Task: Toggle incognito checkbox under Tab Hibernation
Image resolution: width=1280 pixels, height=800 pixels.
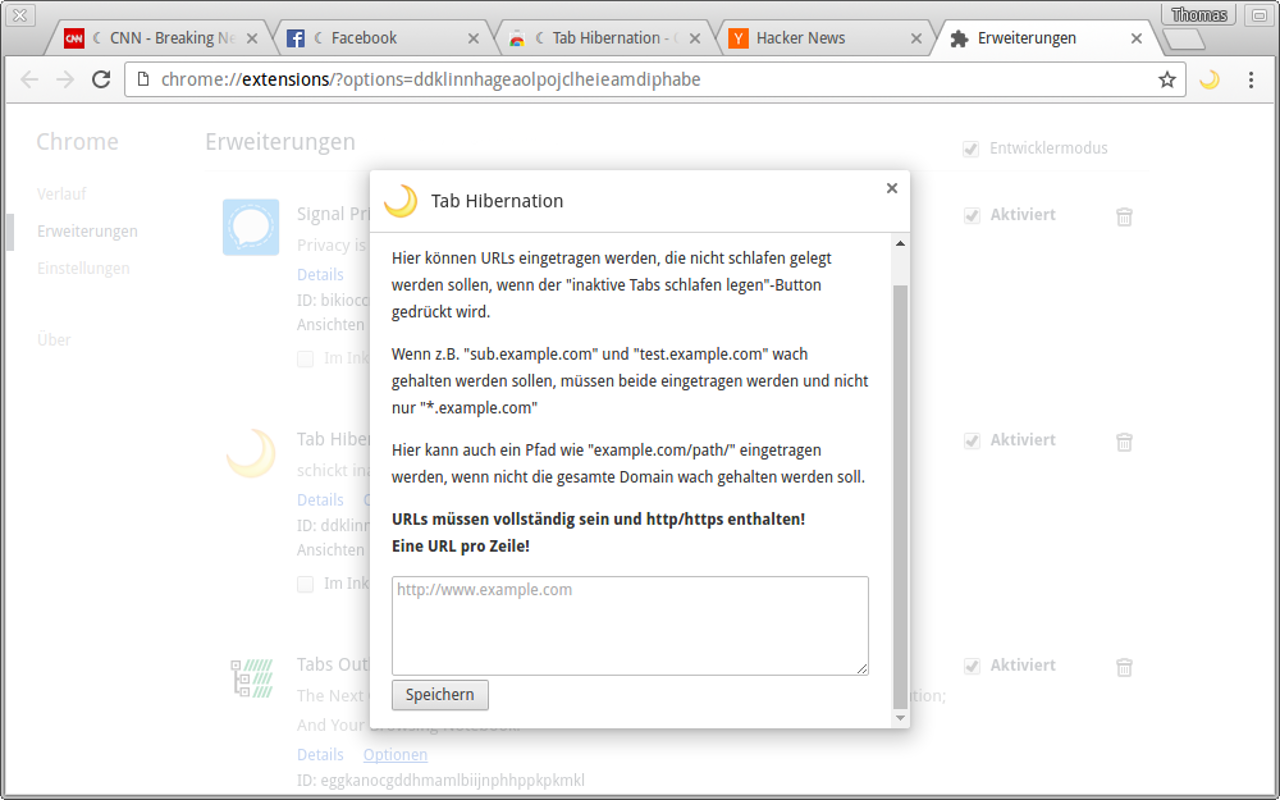Action: pos(305,584)
